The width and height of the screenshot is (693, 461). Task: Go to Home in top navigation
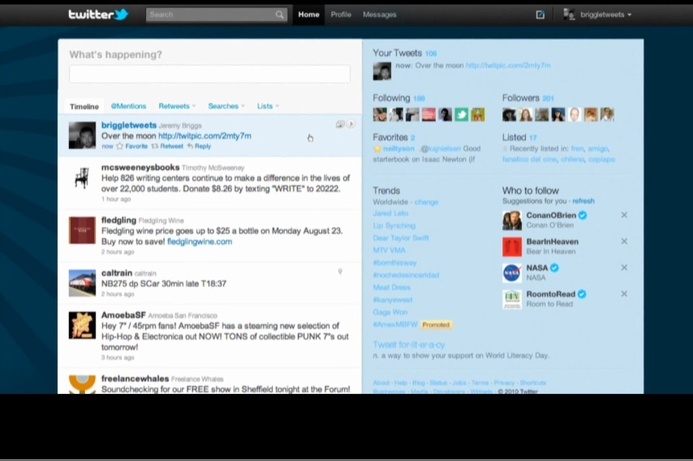[x=308, y=15]
